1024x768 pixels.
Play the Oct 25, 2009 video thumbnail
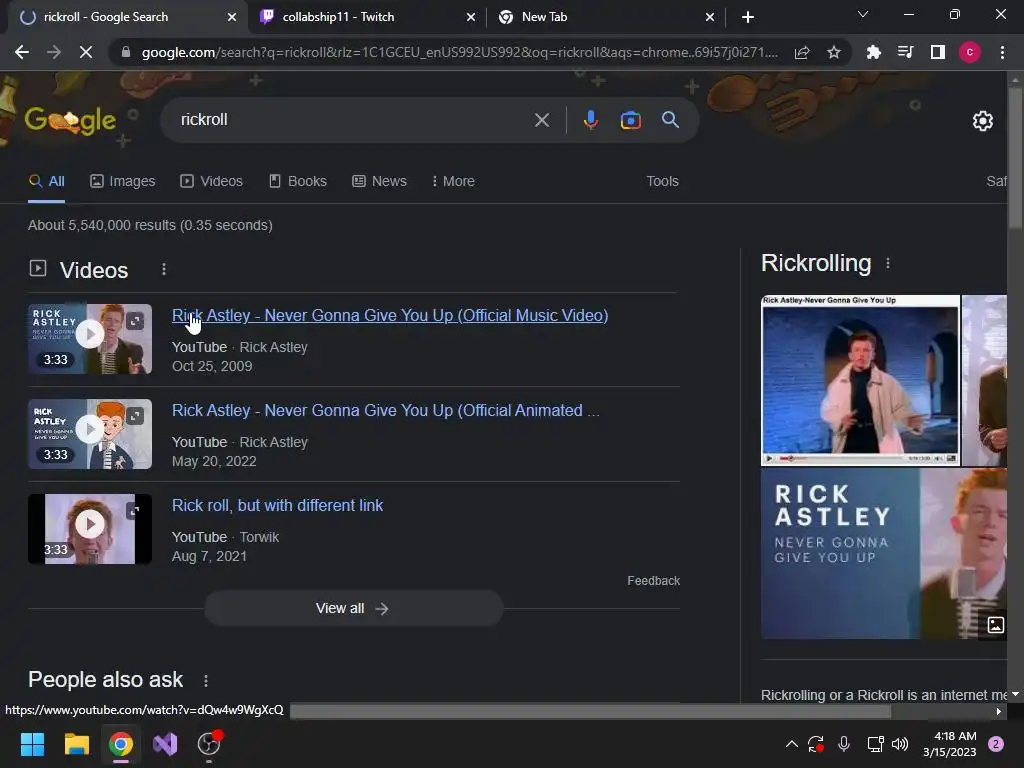pos(90,339)
